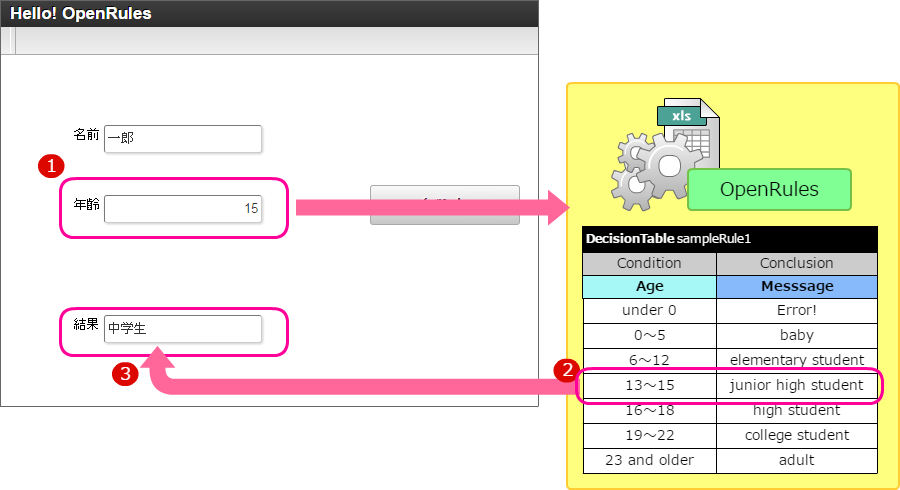Click the 'adult' cell
The width and height of the screenshot is (900, 490).
pos(797,461)
